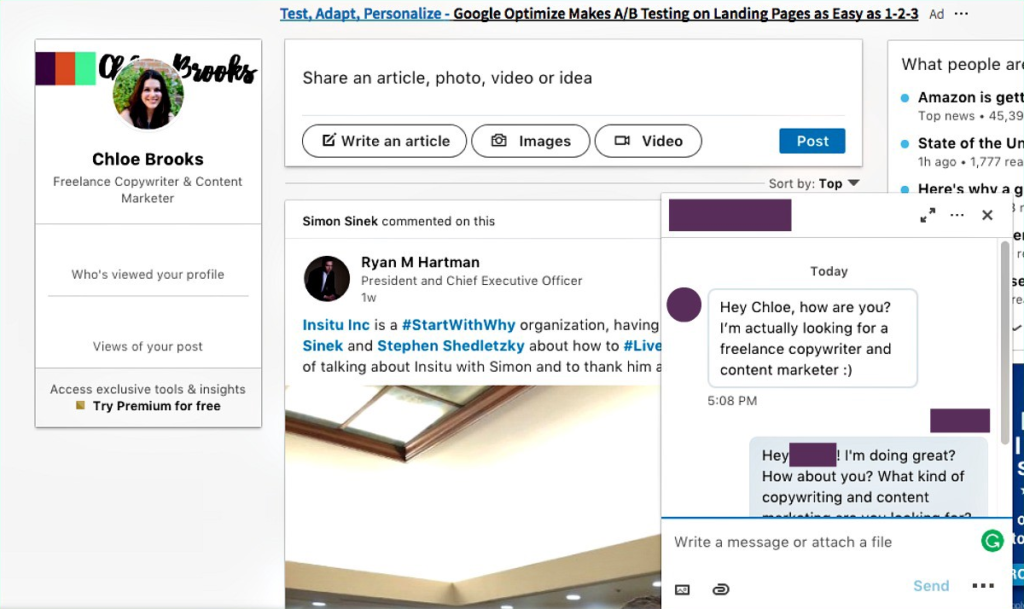Viewport: 1024px width, 609px height.
Task: Add Images to a new post
Action: pyautogui.click(x=530, y=141)
